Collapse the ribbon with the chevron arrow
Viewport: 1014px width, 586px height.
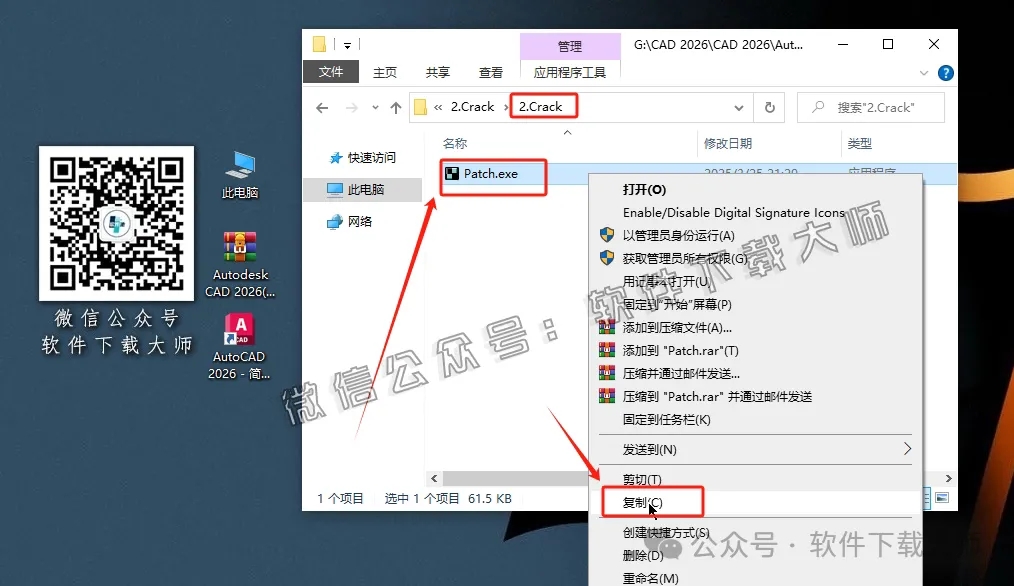(925, 72)
